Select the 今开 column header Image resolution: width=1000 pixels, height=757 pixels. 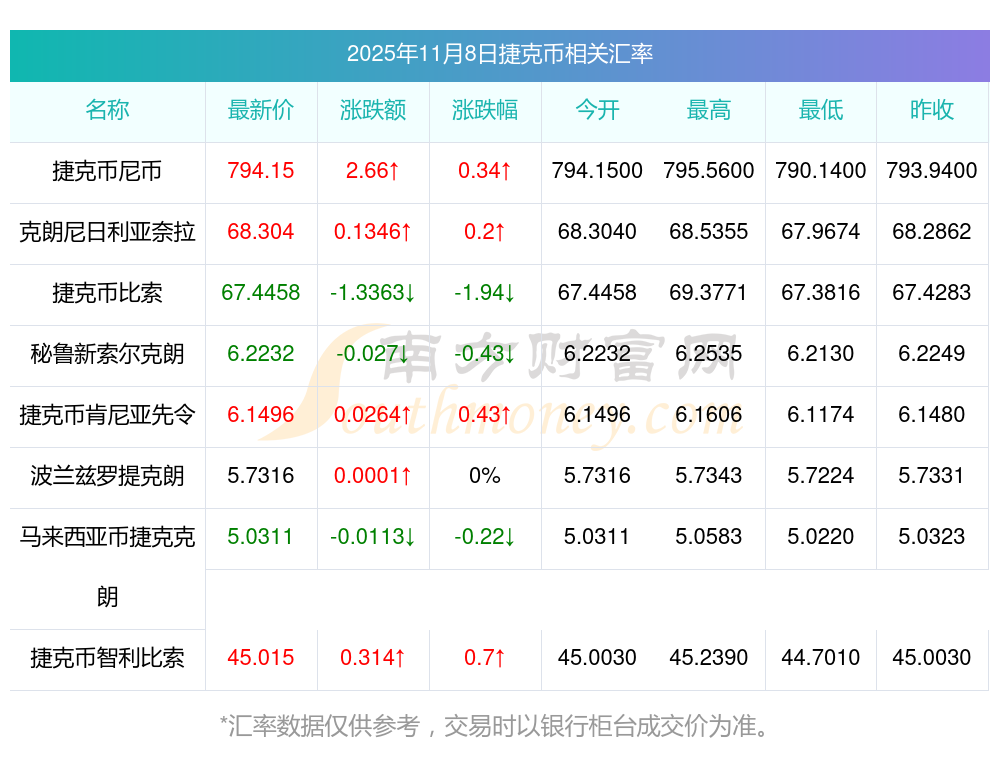(597, 110)
